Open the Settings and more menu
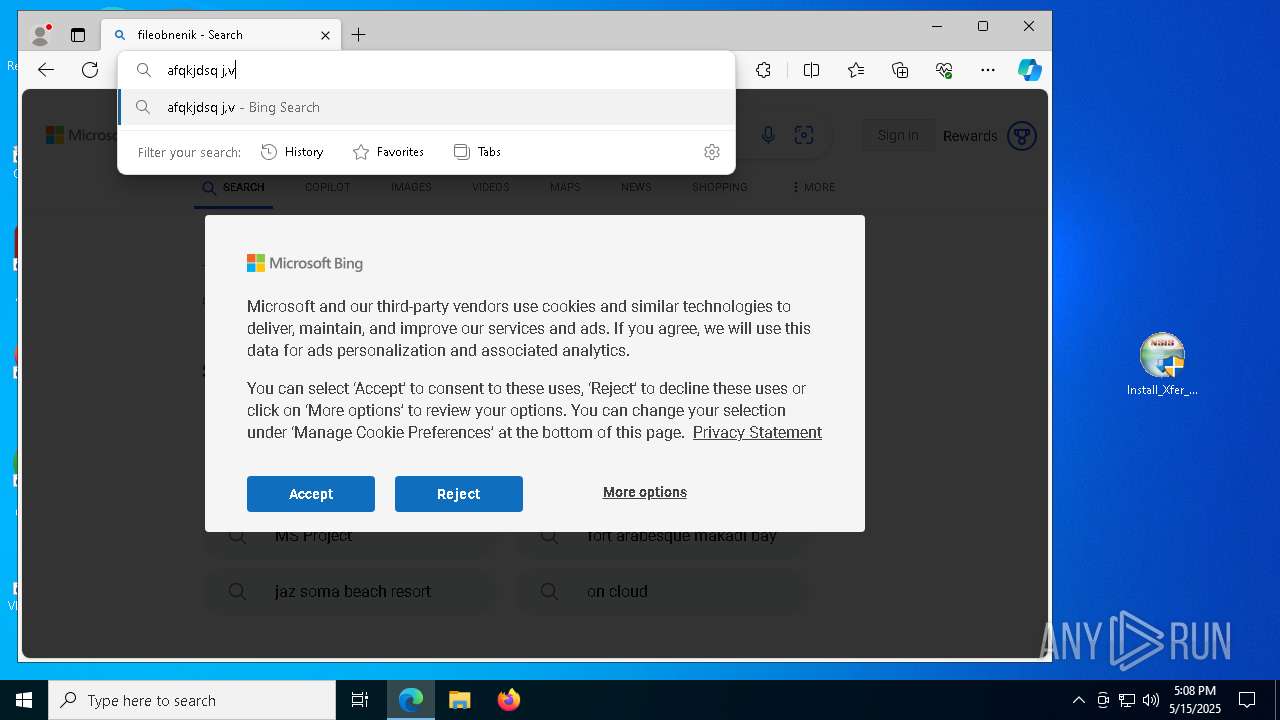The height and width of the screenshot is (720, 1280). (988, 70)
